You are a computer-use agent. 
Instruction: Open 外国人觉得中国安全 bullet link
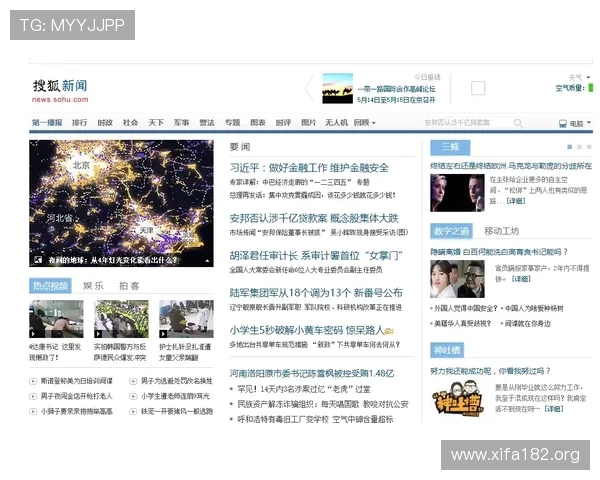click(x=466, y=309)
